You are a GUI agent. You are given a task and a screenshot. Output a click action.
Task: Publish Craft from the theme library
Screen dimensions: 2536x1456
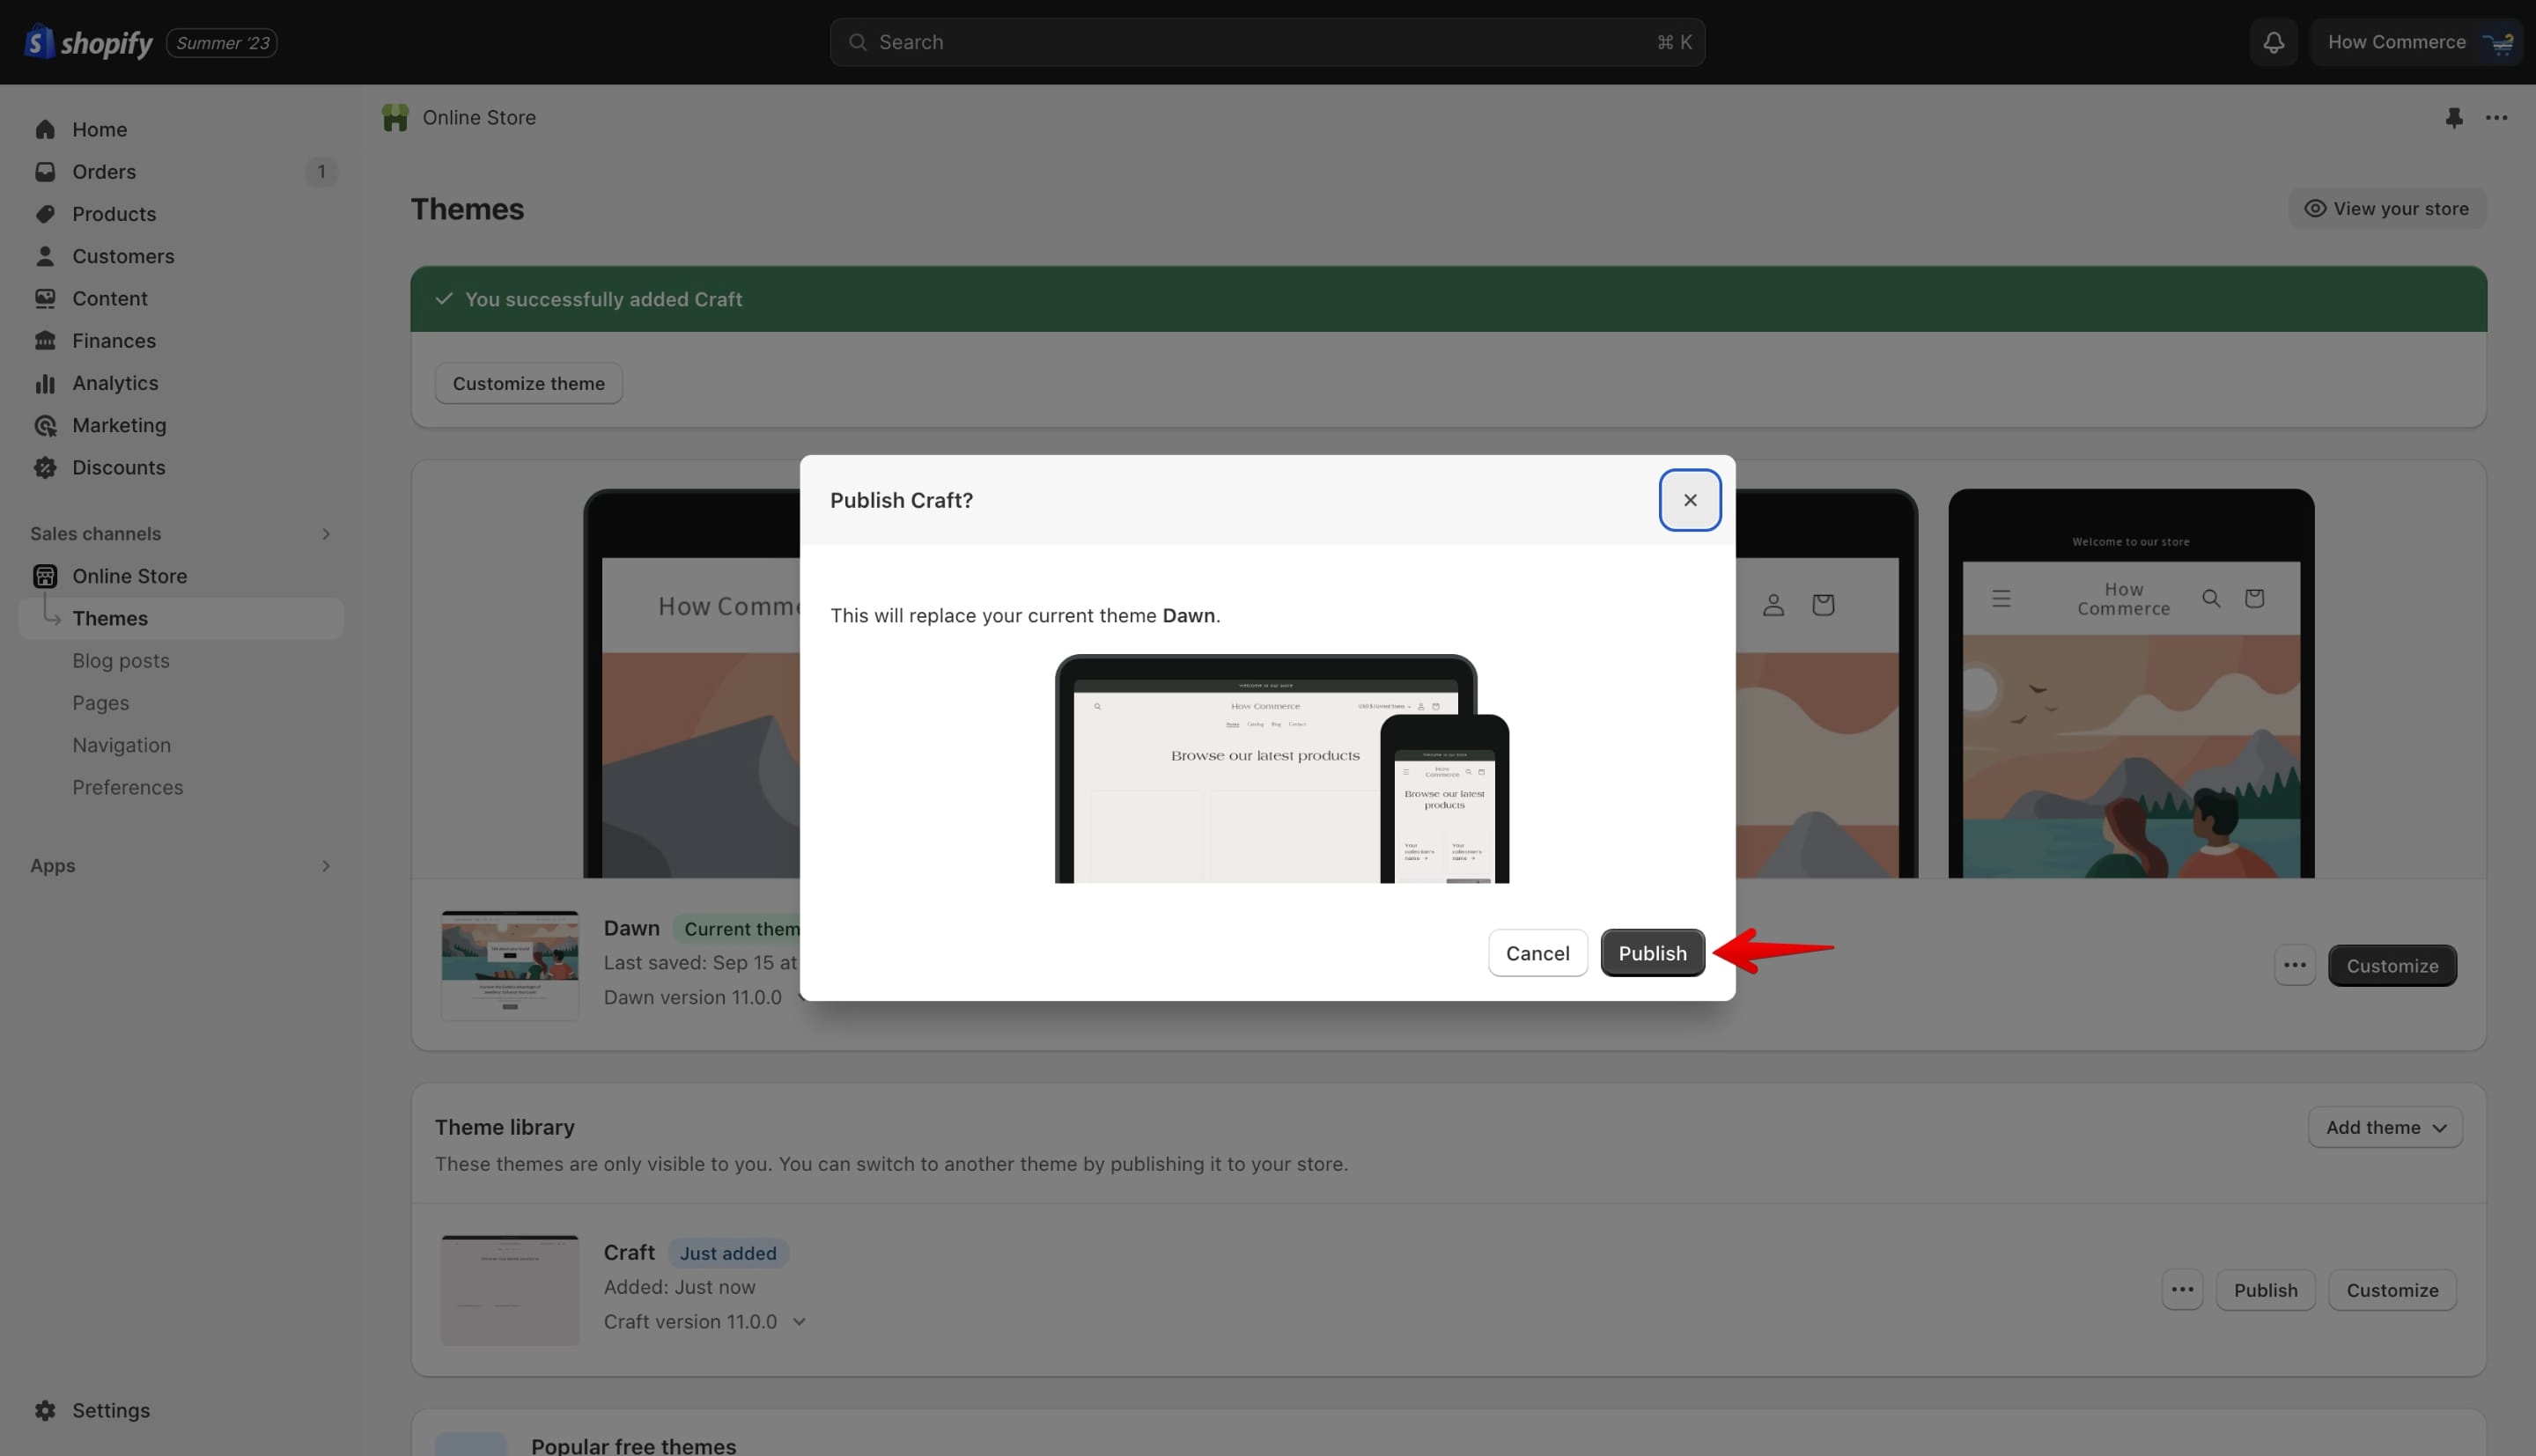(x=2265, y=1290)
